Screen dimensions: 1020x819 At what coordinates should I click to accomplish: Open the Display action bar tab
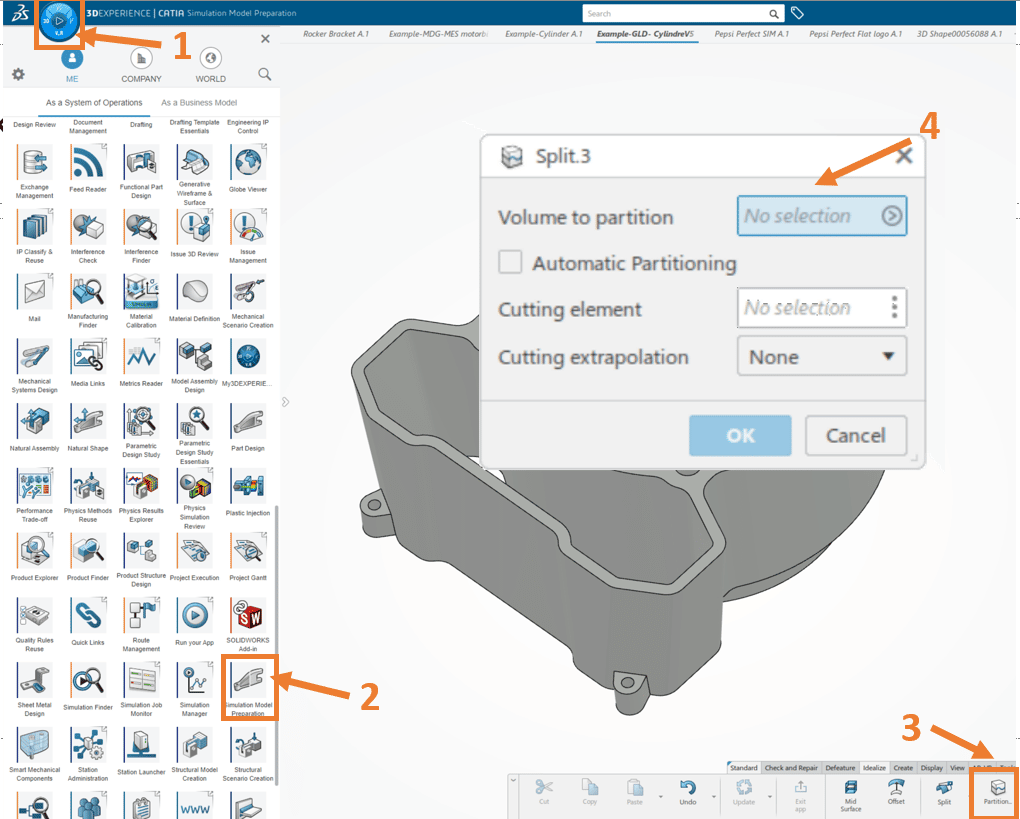pyautogui.click(x=932, y=768)
